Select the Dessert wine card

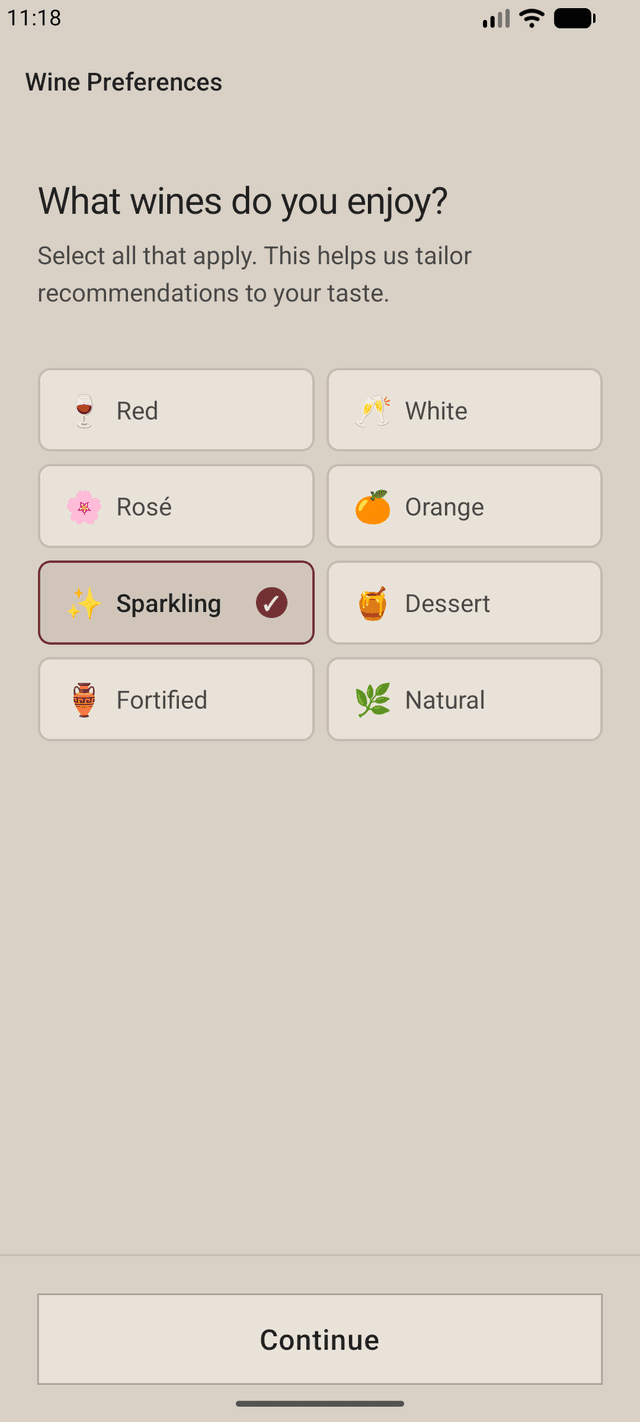point(464,603)
